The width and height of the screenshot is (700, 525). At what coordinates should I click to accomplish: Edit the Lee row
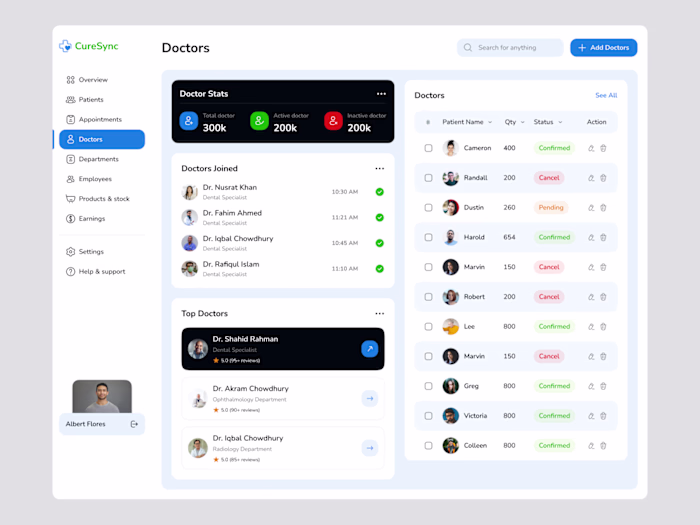[591, 327]
